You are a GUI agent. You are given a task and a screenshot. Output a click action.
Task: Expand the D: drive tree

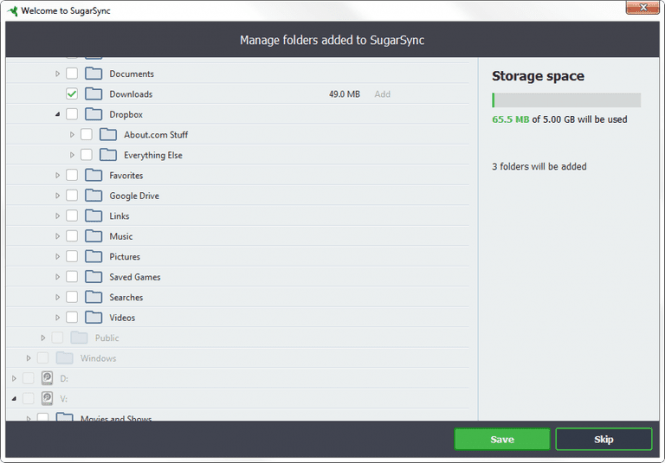(14, 378)
